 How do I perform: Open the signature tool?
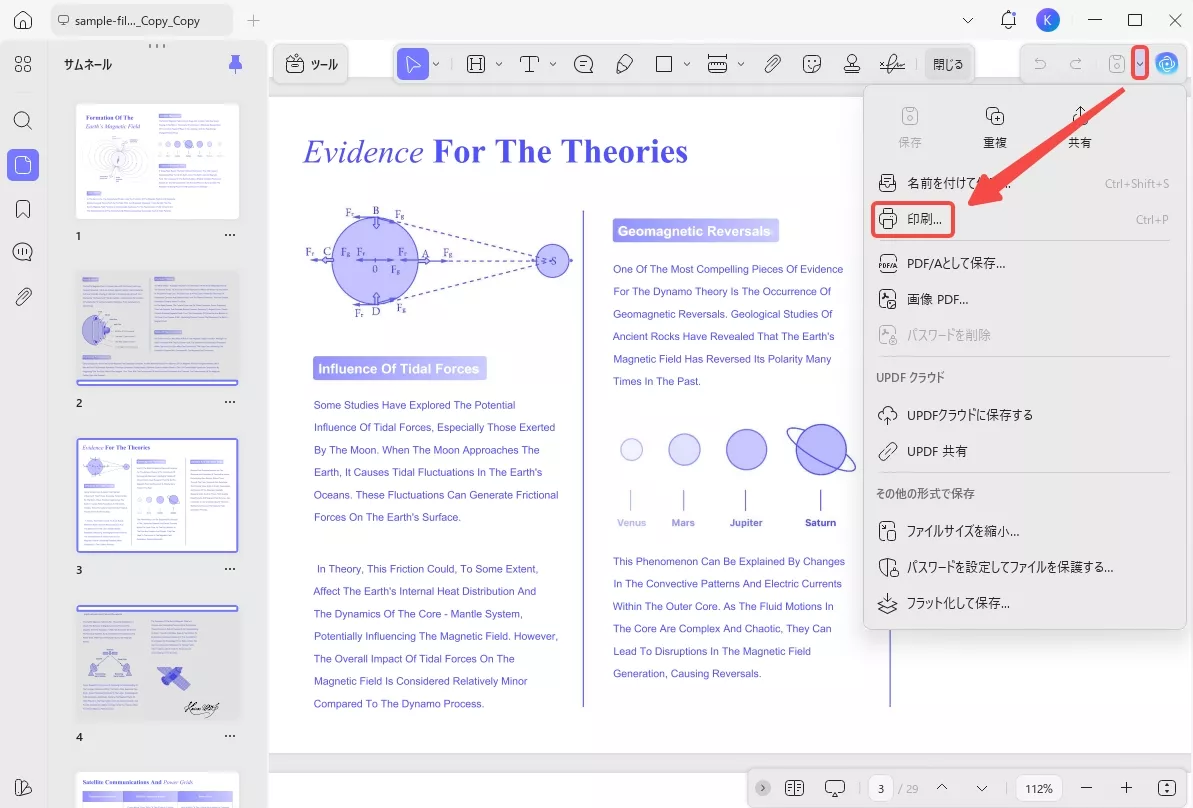pyautogui.click(x=892, y=64)
